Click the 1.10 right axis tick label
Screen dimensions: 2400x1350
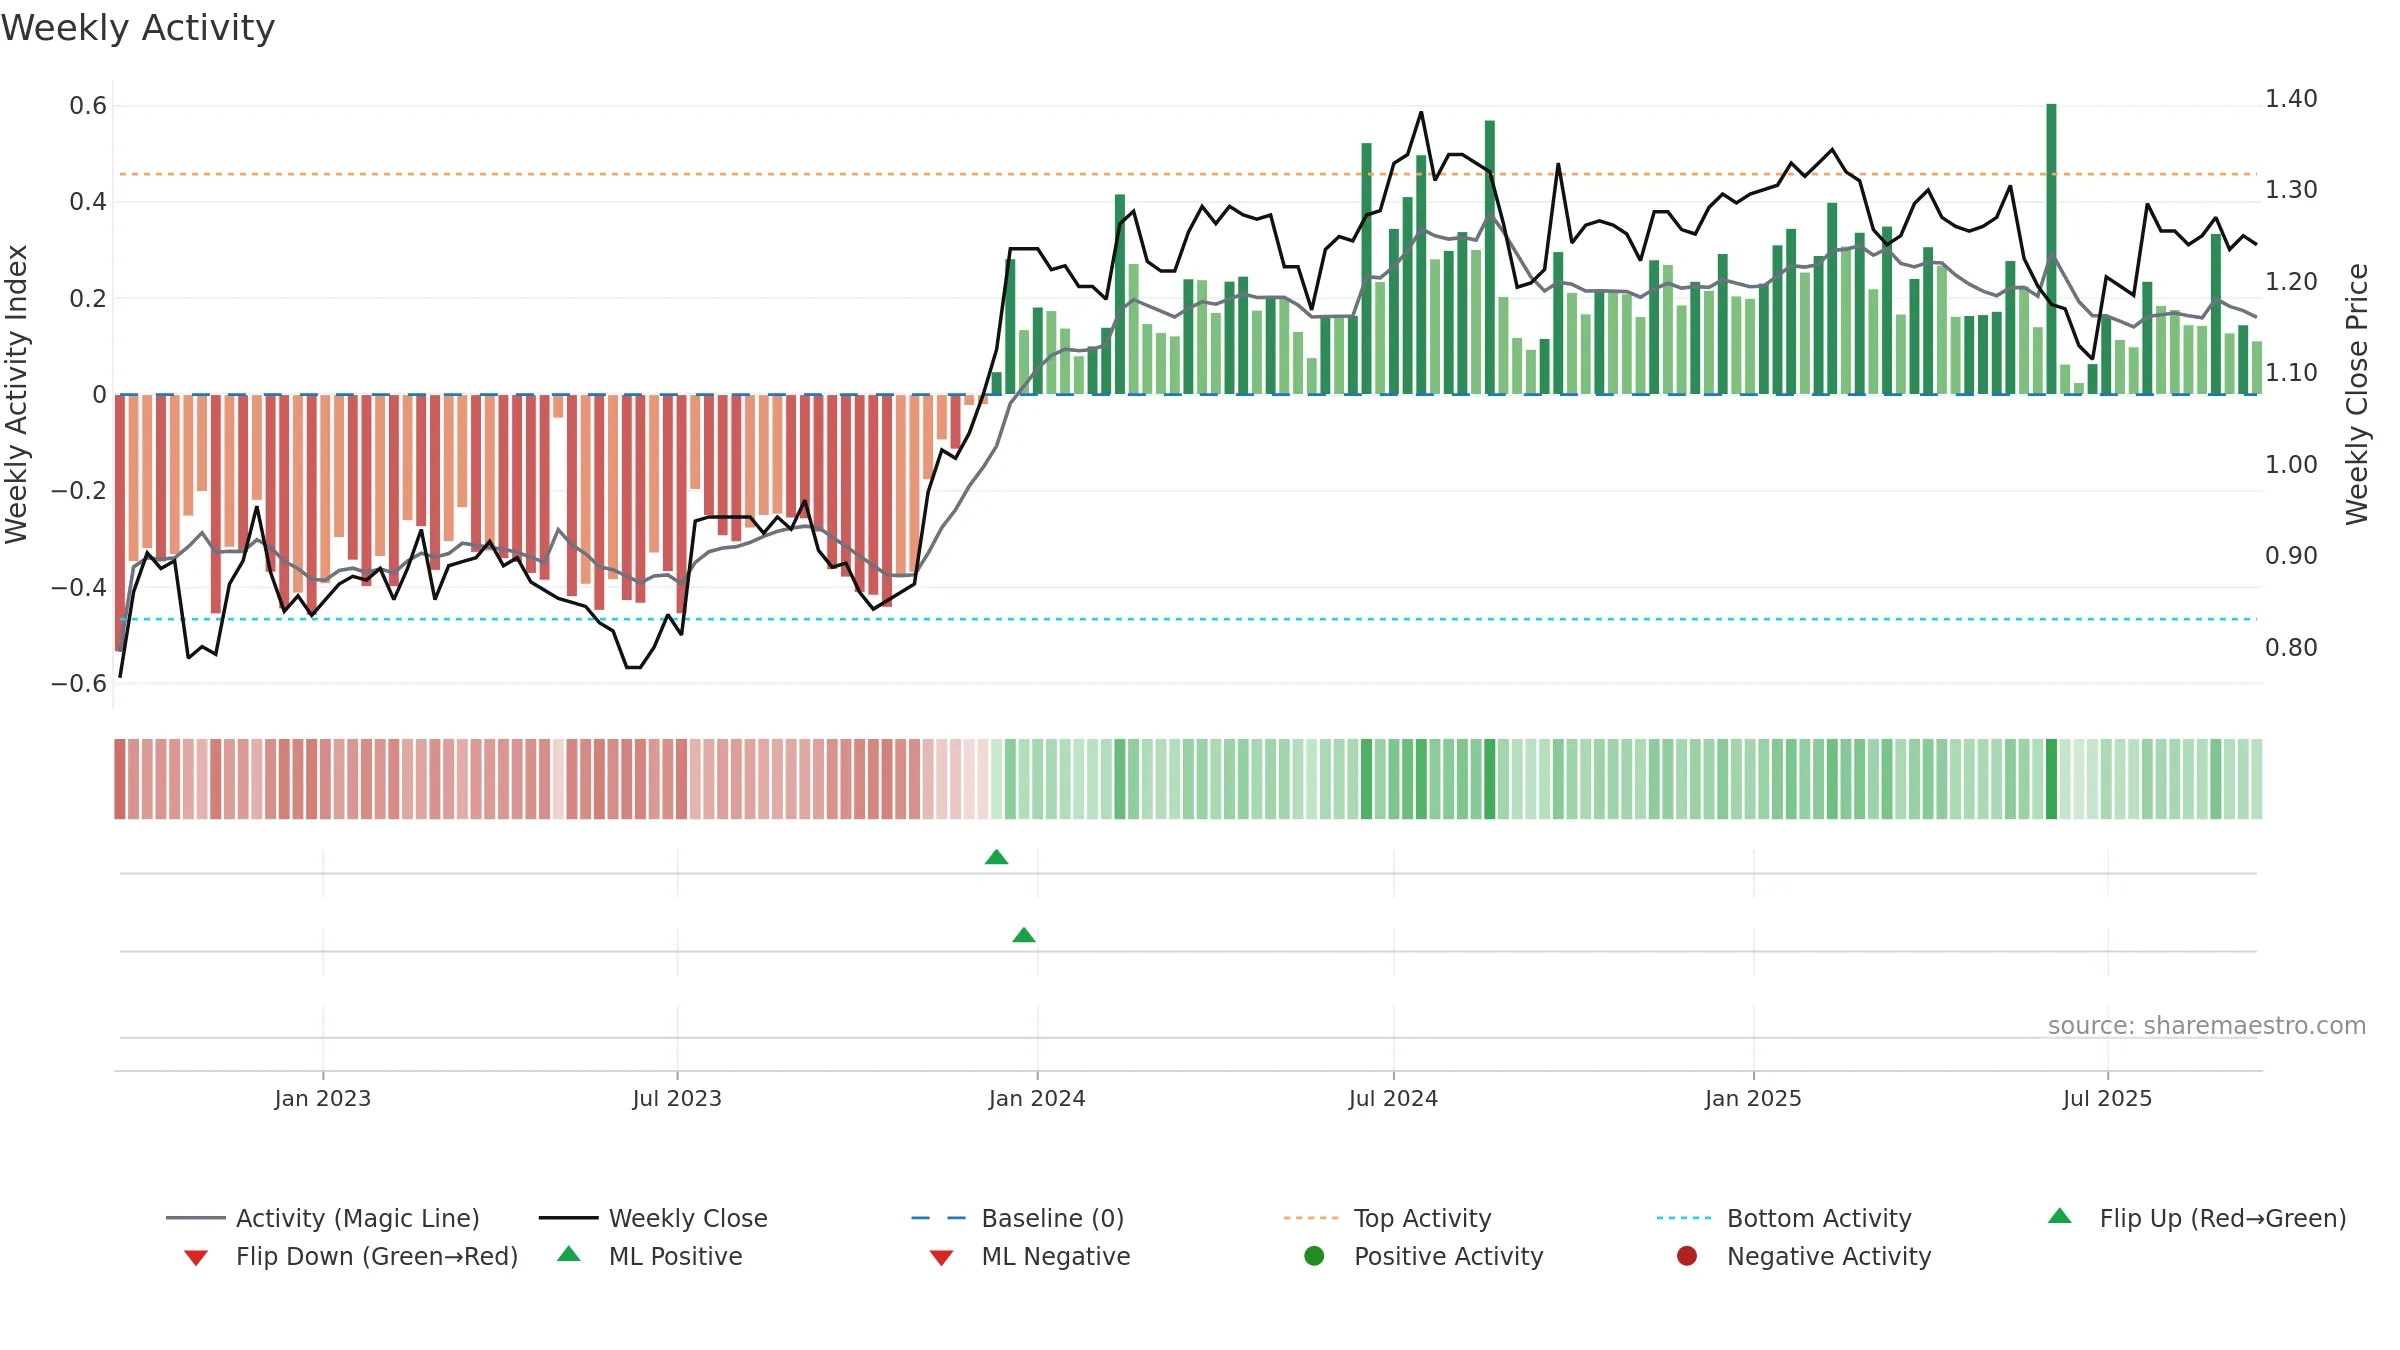point(2291,373)
